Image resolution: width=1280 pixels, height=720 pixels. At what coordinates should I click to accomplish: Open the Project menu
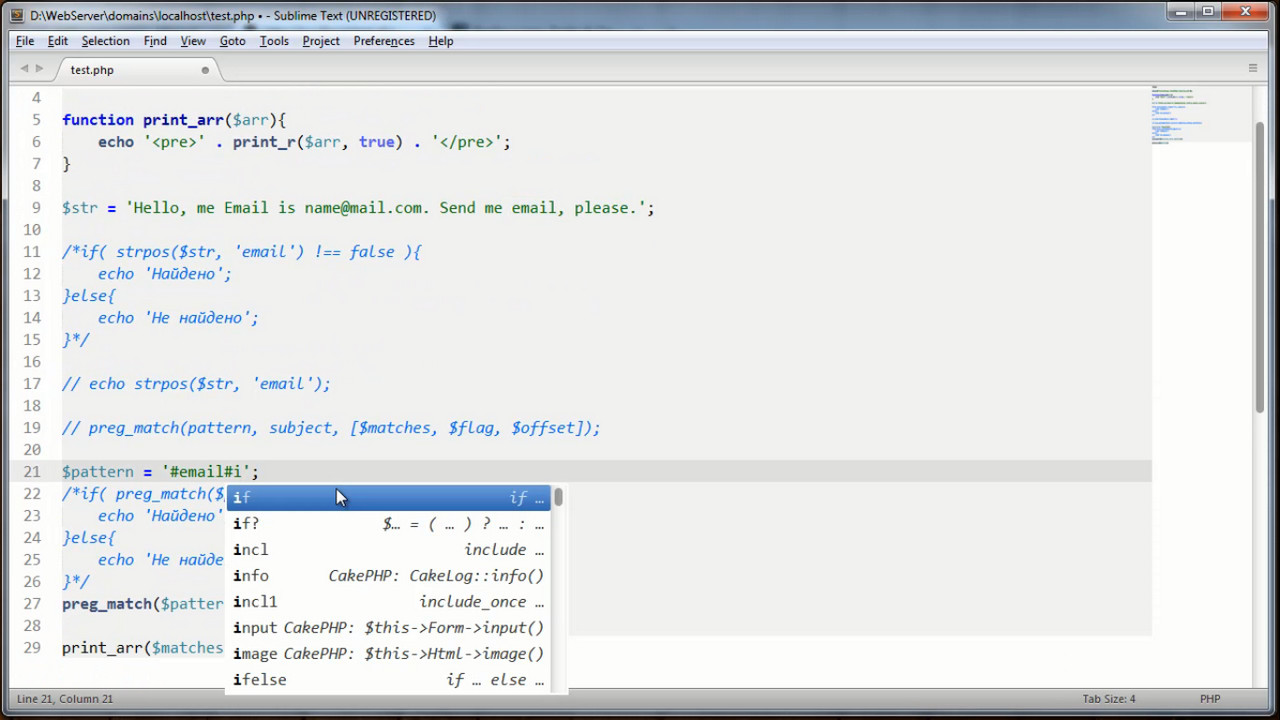321,41
